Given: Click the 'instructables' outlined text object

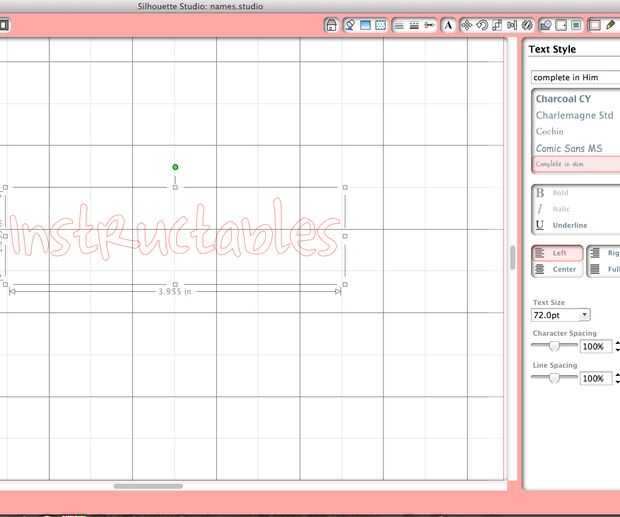Looking at the screenshot, I should click(174, 230).
